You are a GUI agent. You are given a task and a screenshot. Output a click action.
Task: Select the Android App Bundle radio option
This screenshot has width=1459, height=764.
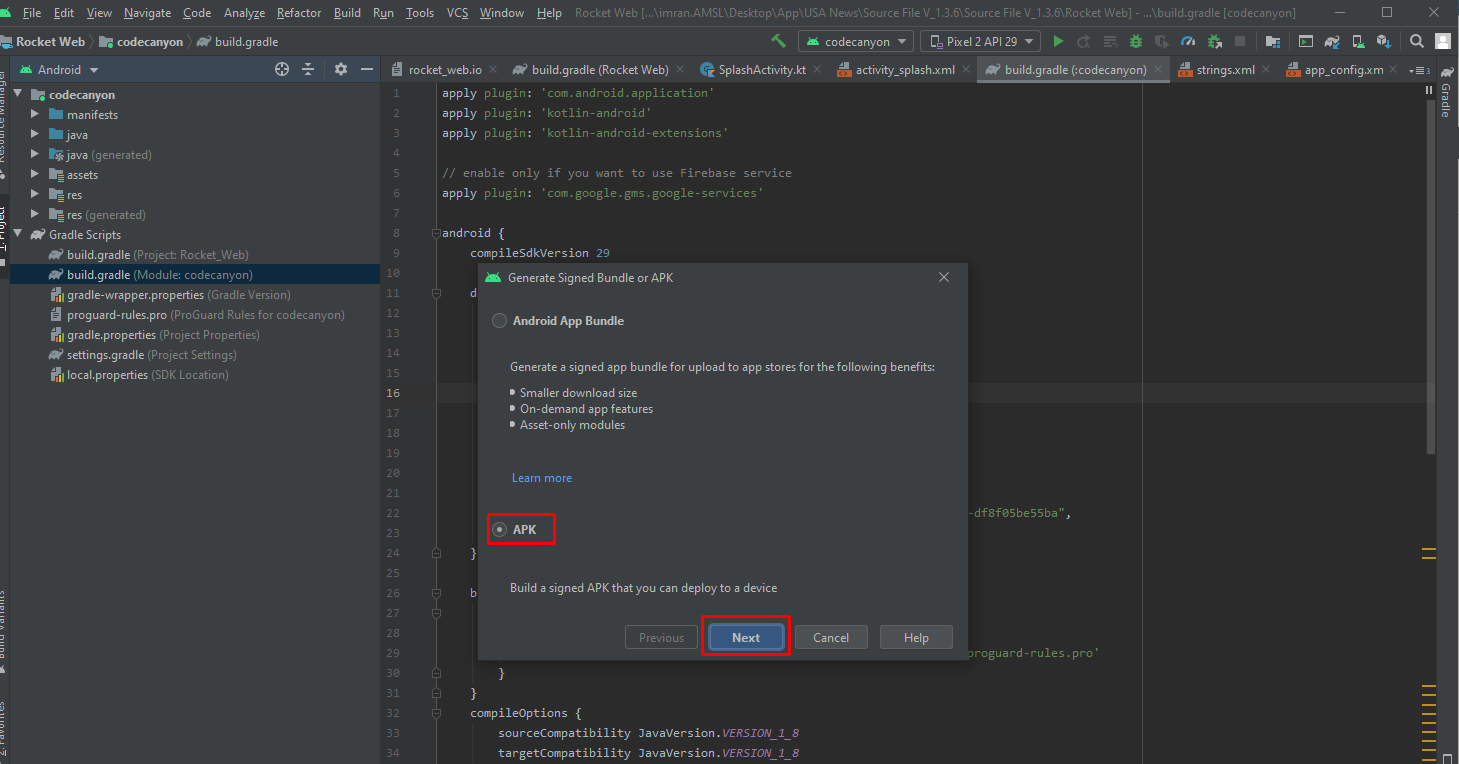[x=499, y=321]
